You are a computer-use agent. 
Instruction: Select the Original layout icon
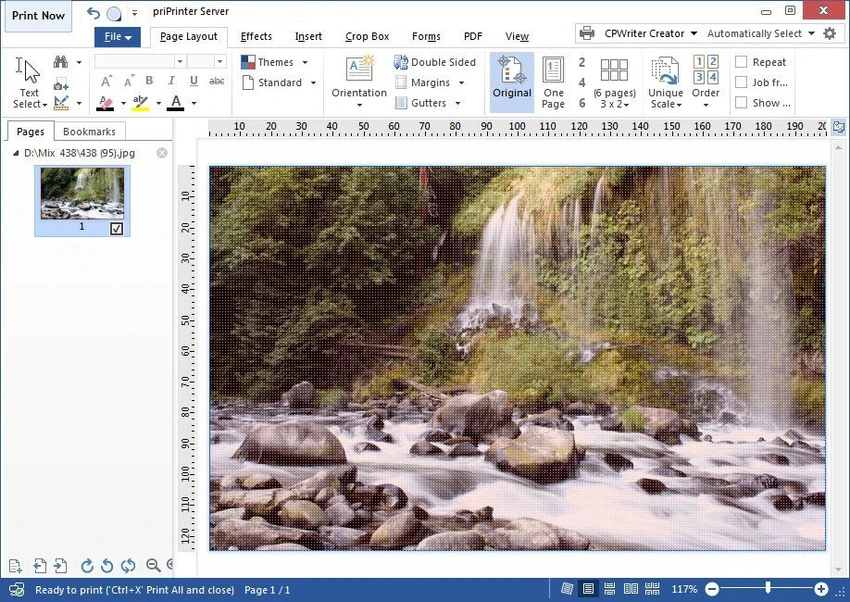512,82
